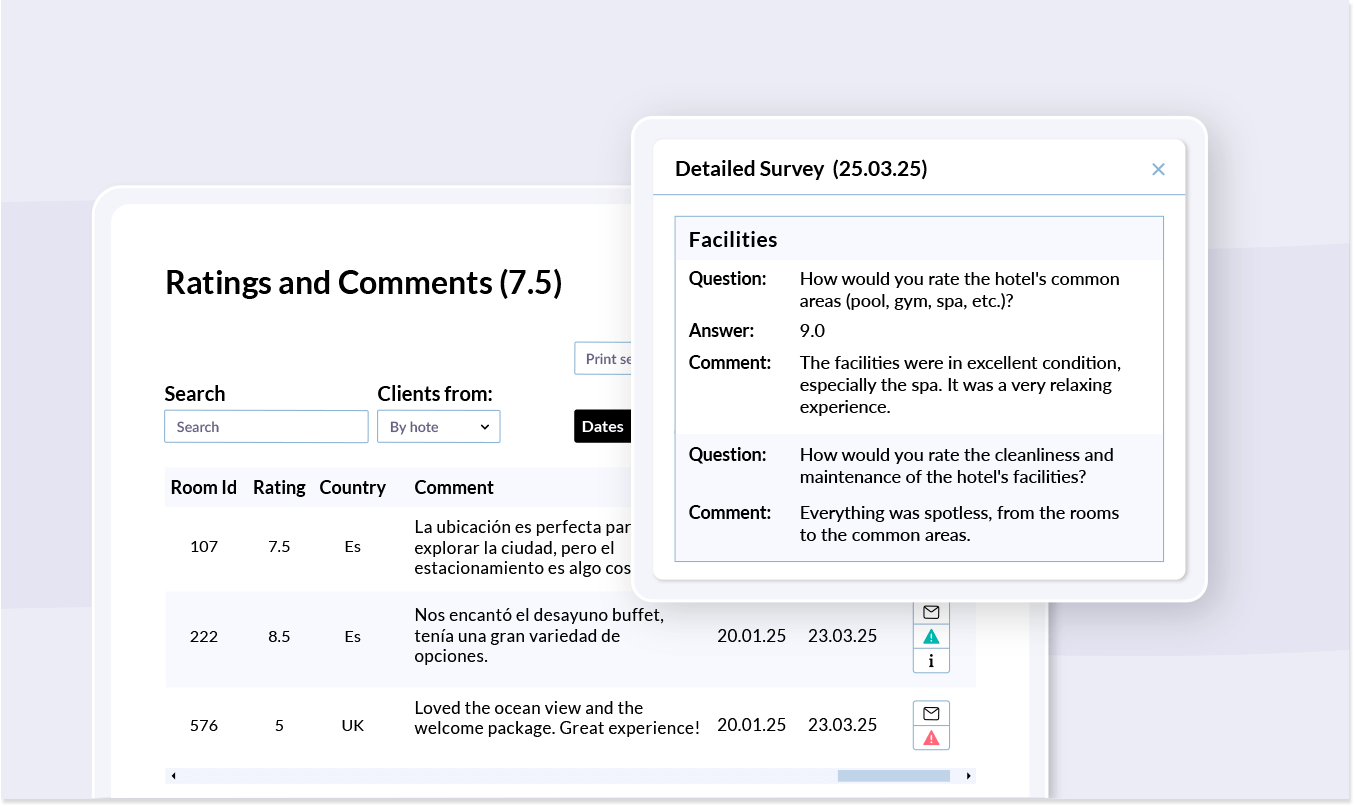Click the teal warning icon for room 222
1354x806 pixels.
click(931, 637)
